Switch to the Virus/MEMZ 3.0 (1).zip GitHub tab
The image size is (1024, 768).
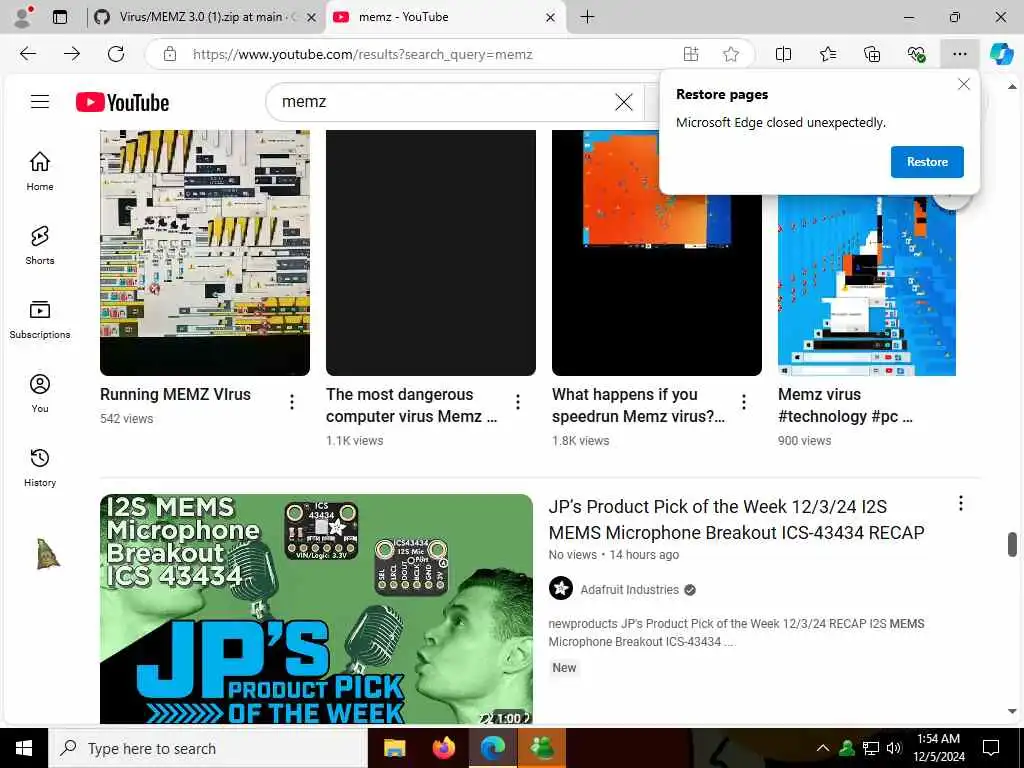click(x=204, y=17)
